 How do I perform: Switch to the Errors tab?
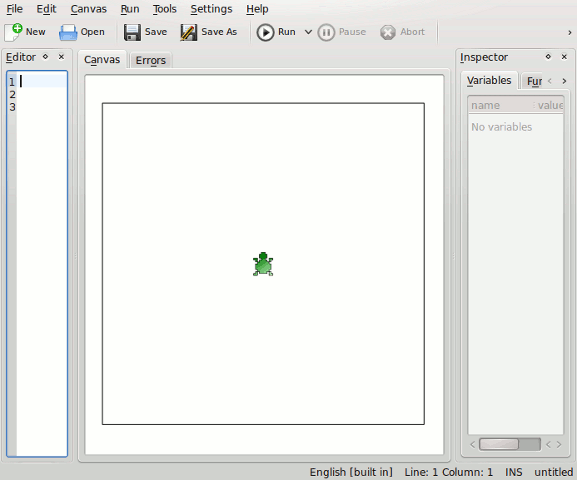pyautogui.click(x=151, y=60)
